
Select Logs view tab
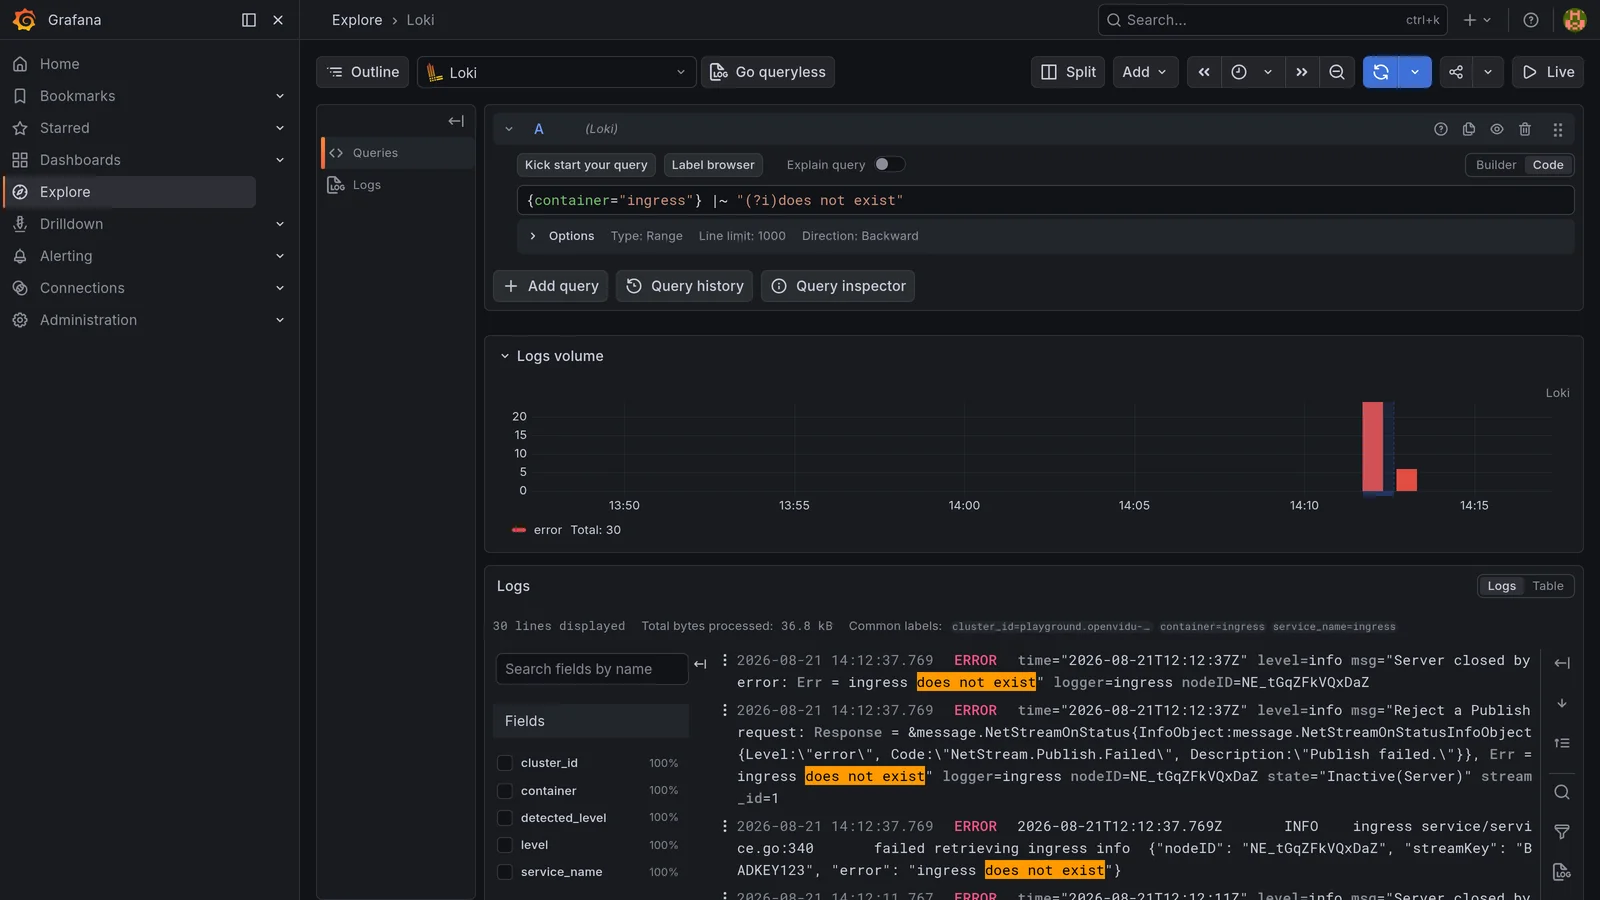[1501, 586]
